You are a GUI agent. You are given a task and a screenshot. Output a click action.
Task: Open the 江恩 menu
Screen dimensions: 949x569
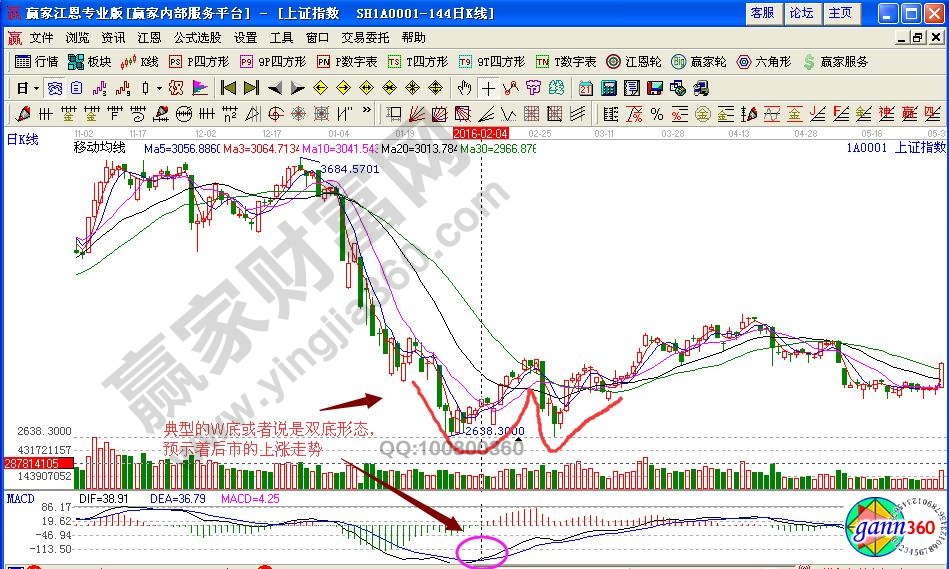point(149,38)
